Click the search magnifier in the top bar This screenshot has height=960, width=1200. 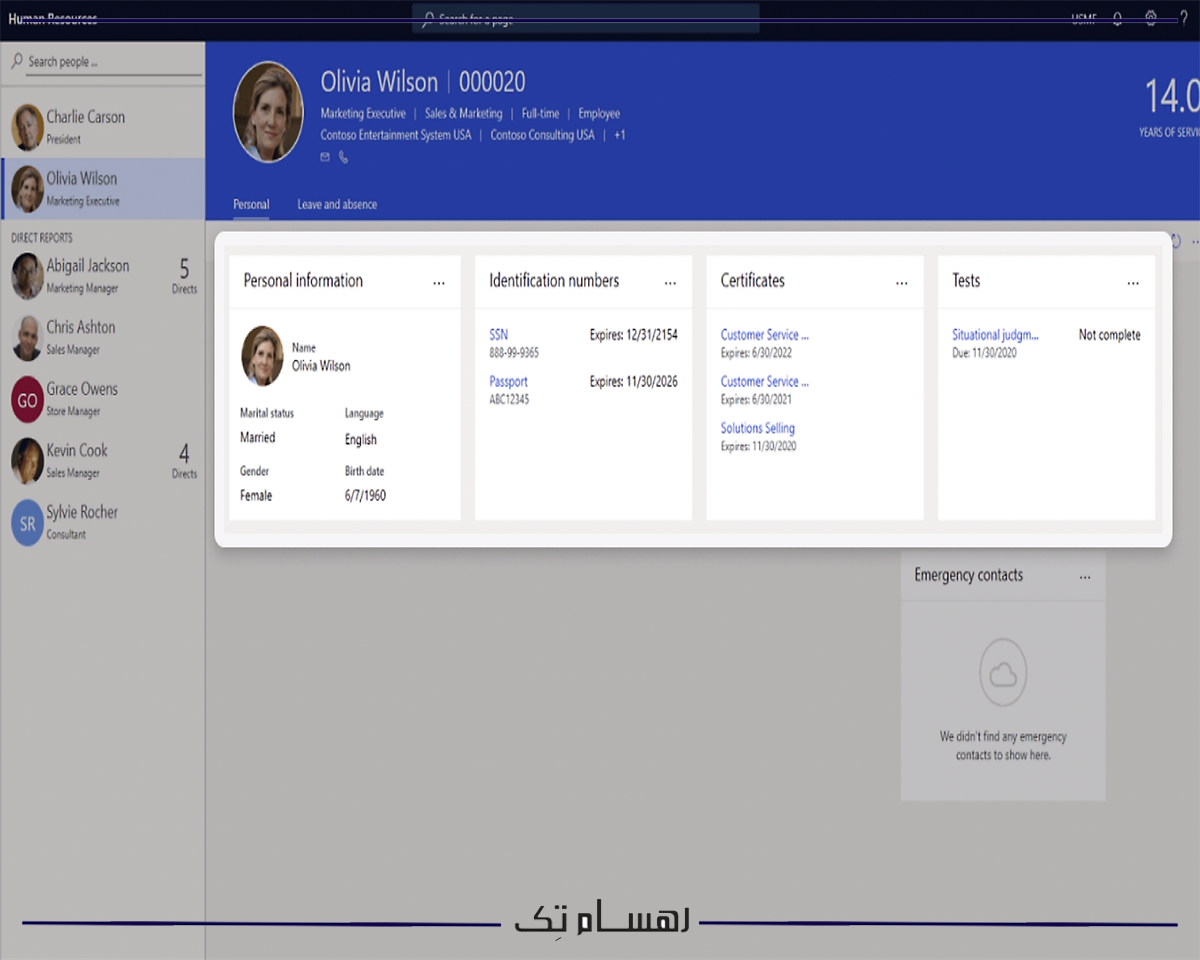(x=428, y=19)
